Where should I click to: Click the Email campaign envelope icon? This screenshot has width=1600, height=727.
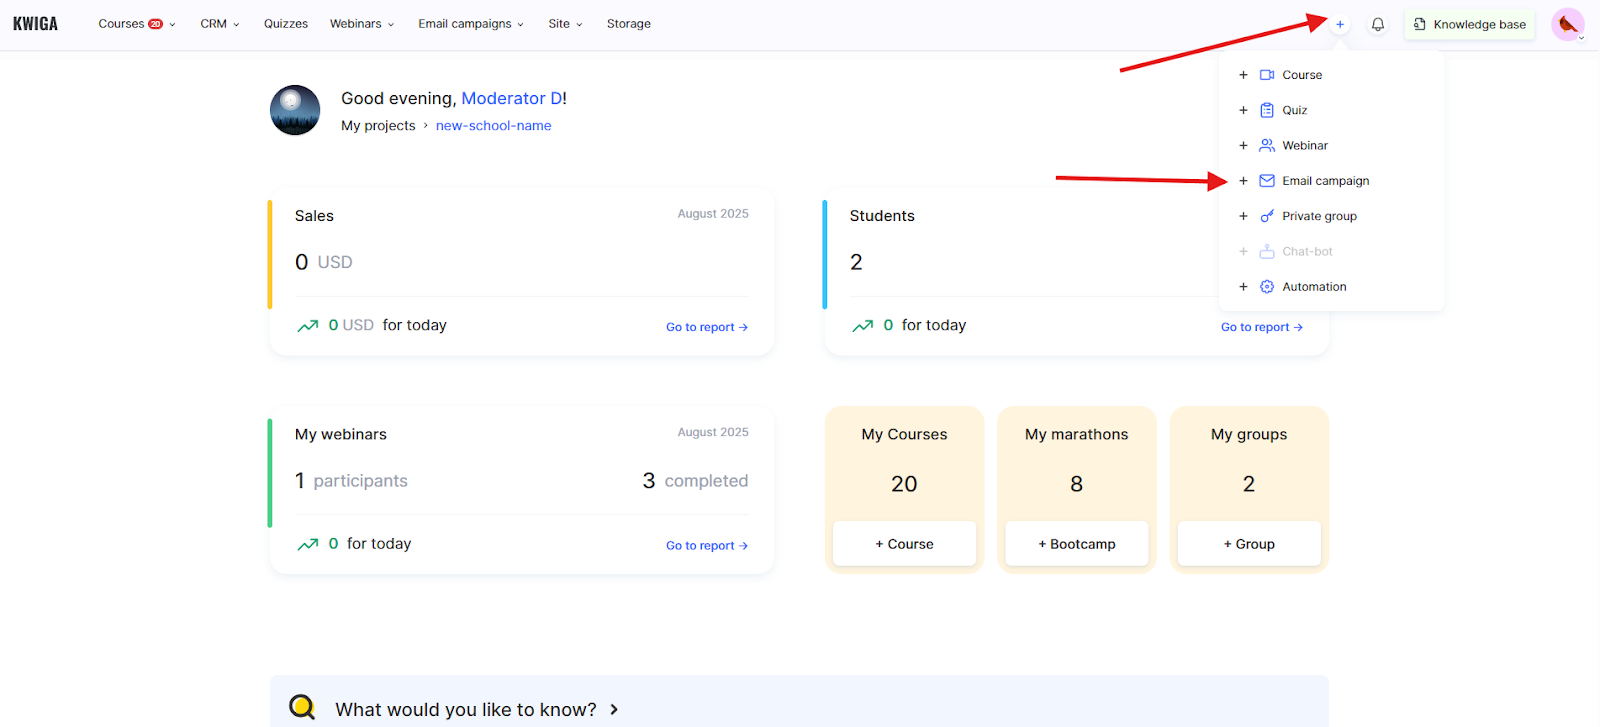pos(1267,181)
